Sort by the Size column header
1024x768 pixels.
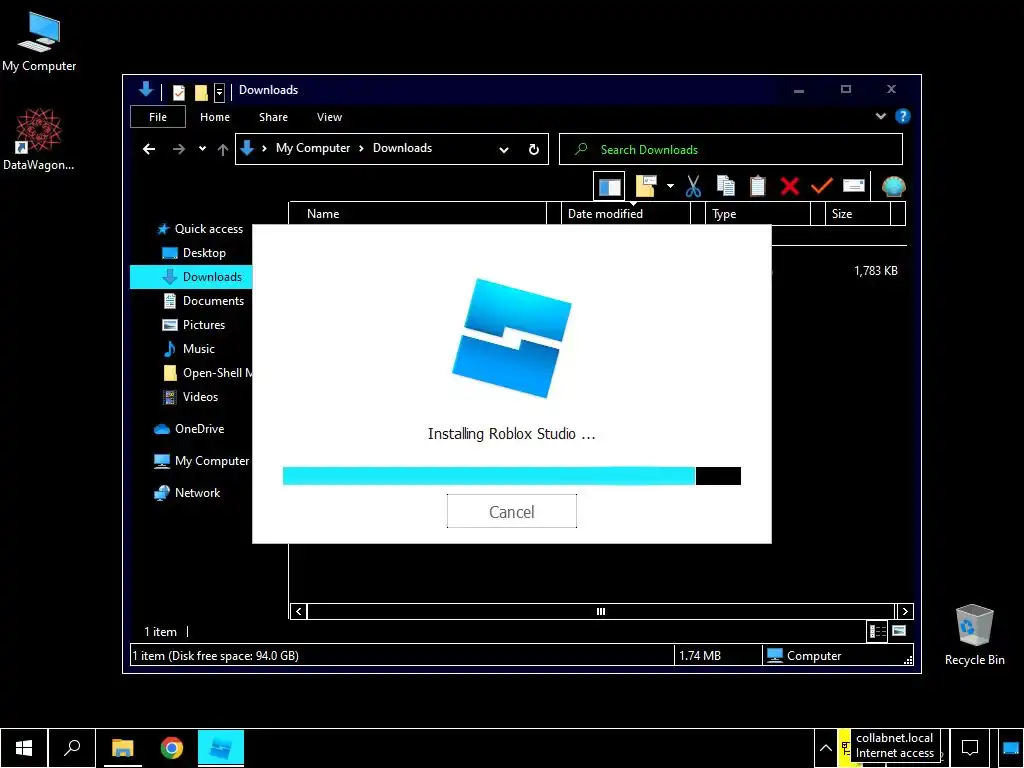pyautogui.click(x=857, y=214)
